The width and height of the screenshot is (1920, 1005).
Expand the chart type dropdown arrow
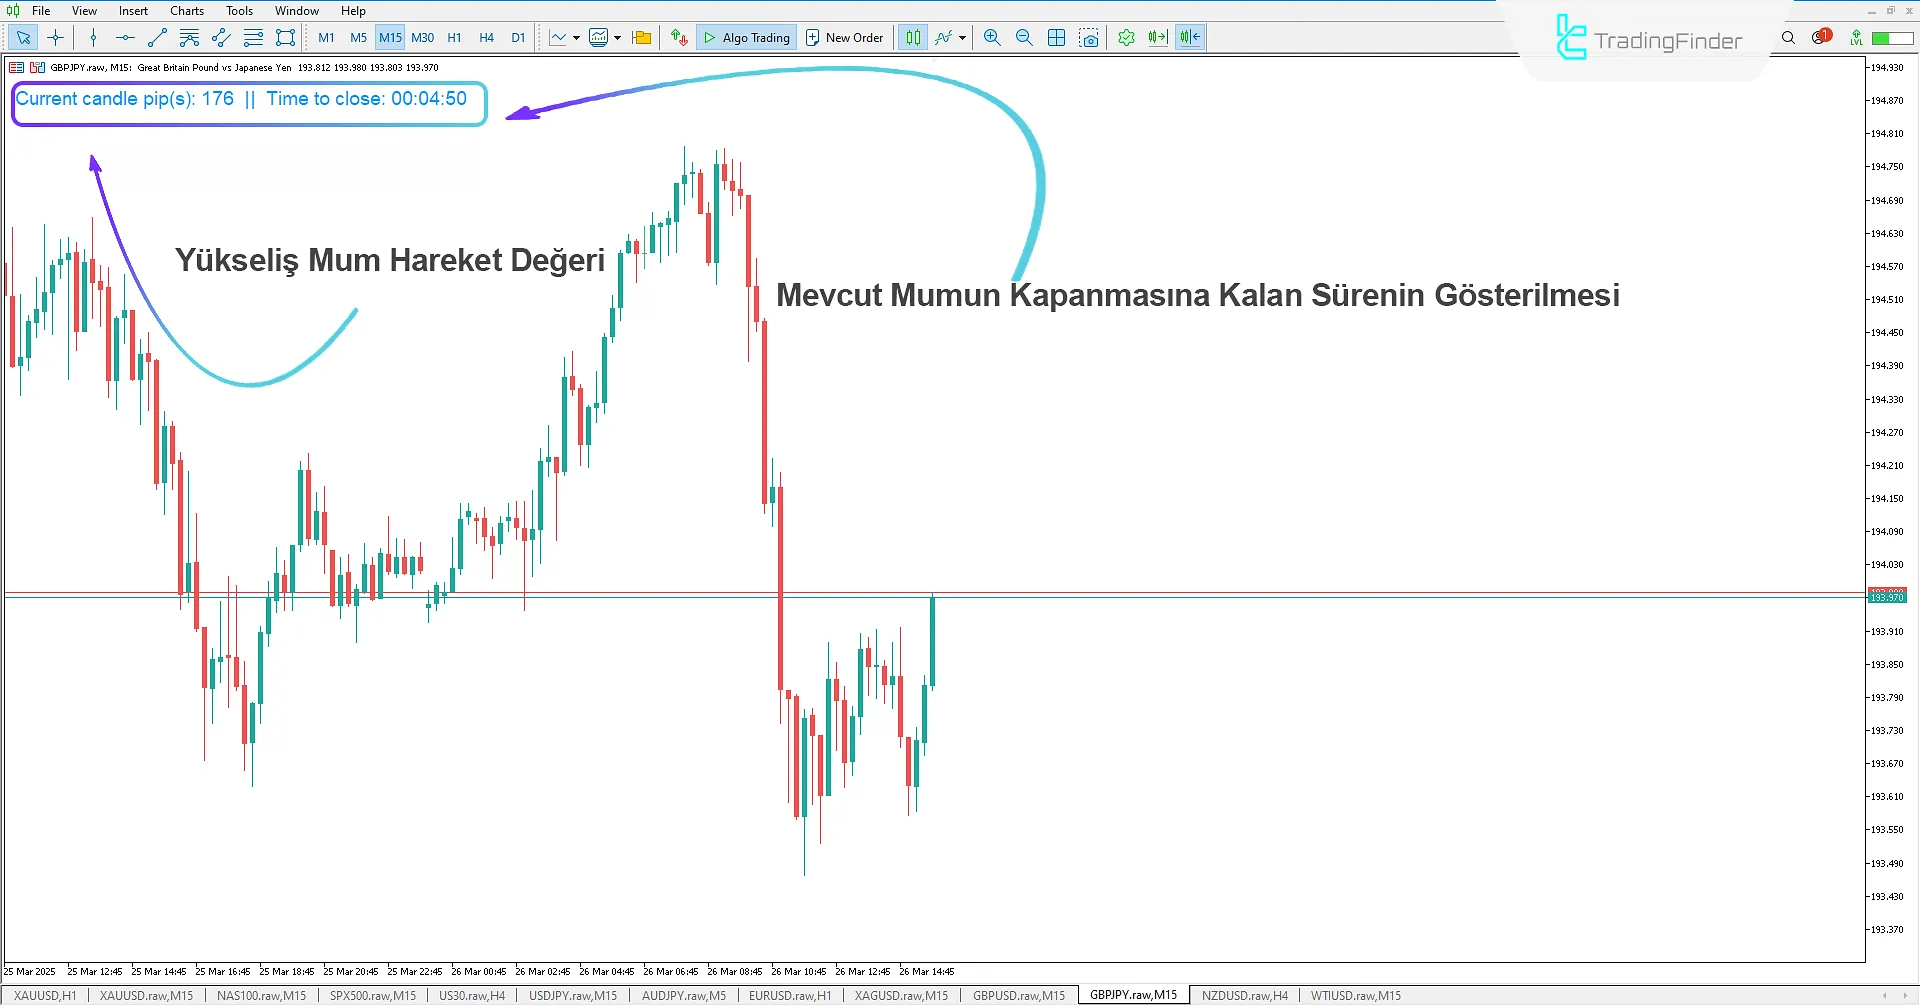(576, 38)
